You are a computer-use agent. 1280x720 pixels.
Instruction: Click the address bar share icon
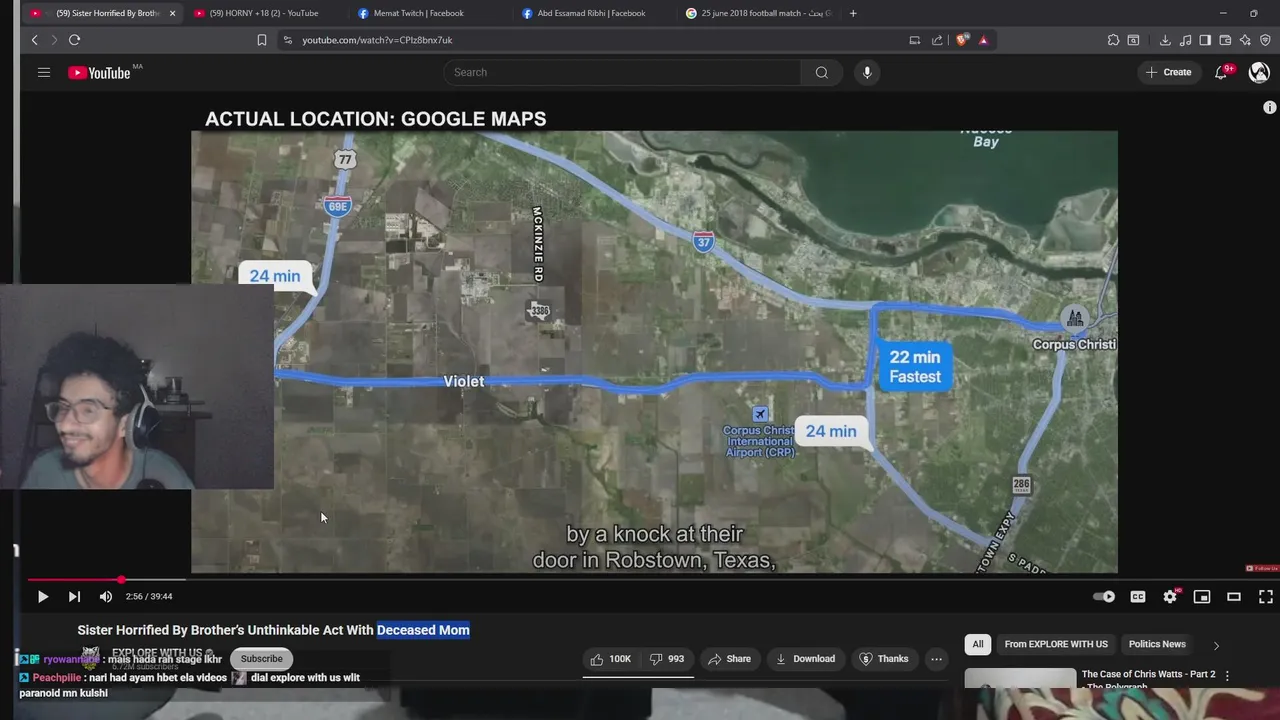[x=937, y=40]
